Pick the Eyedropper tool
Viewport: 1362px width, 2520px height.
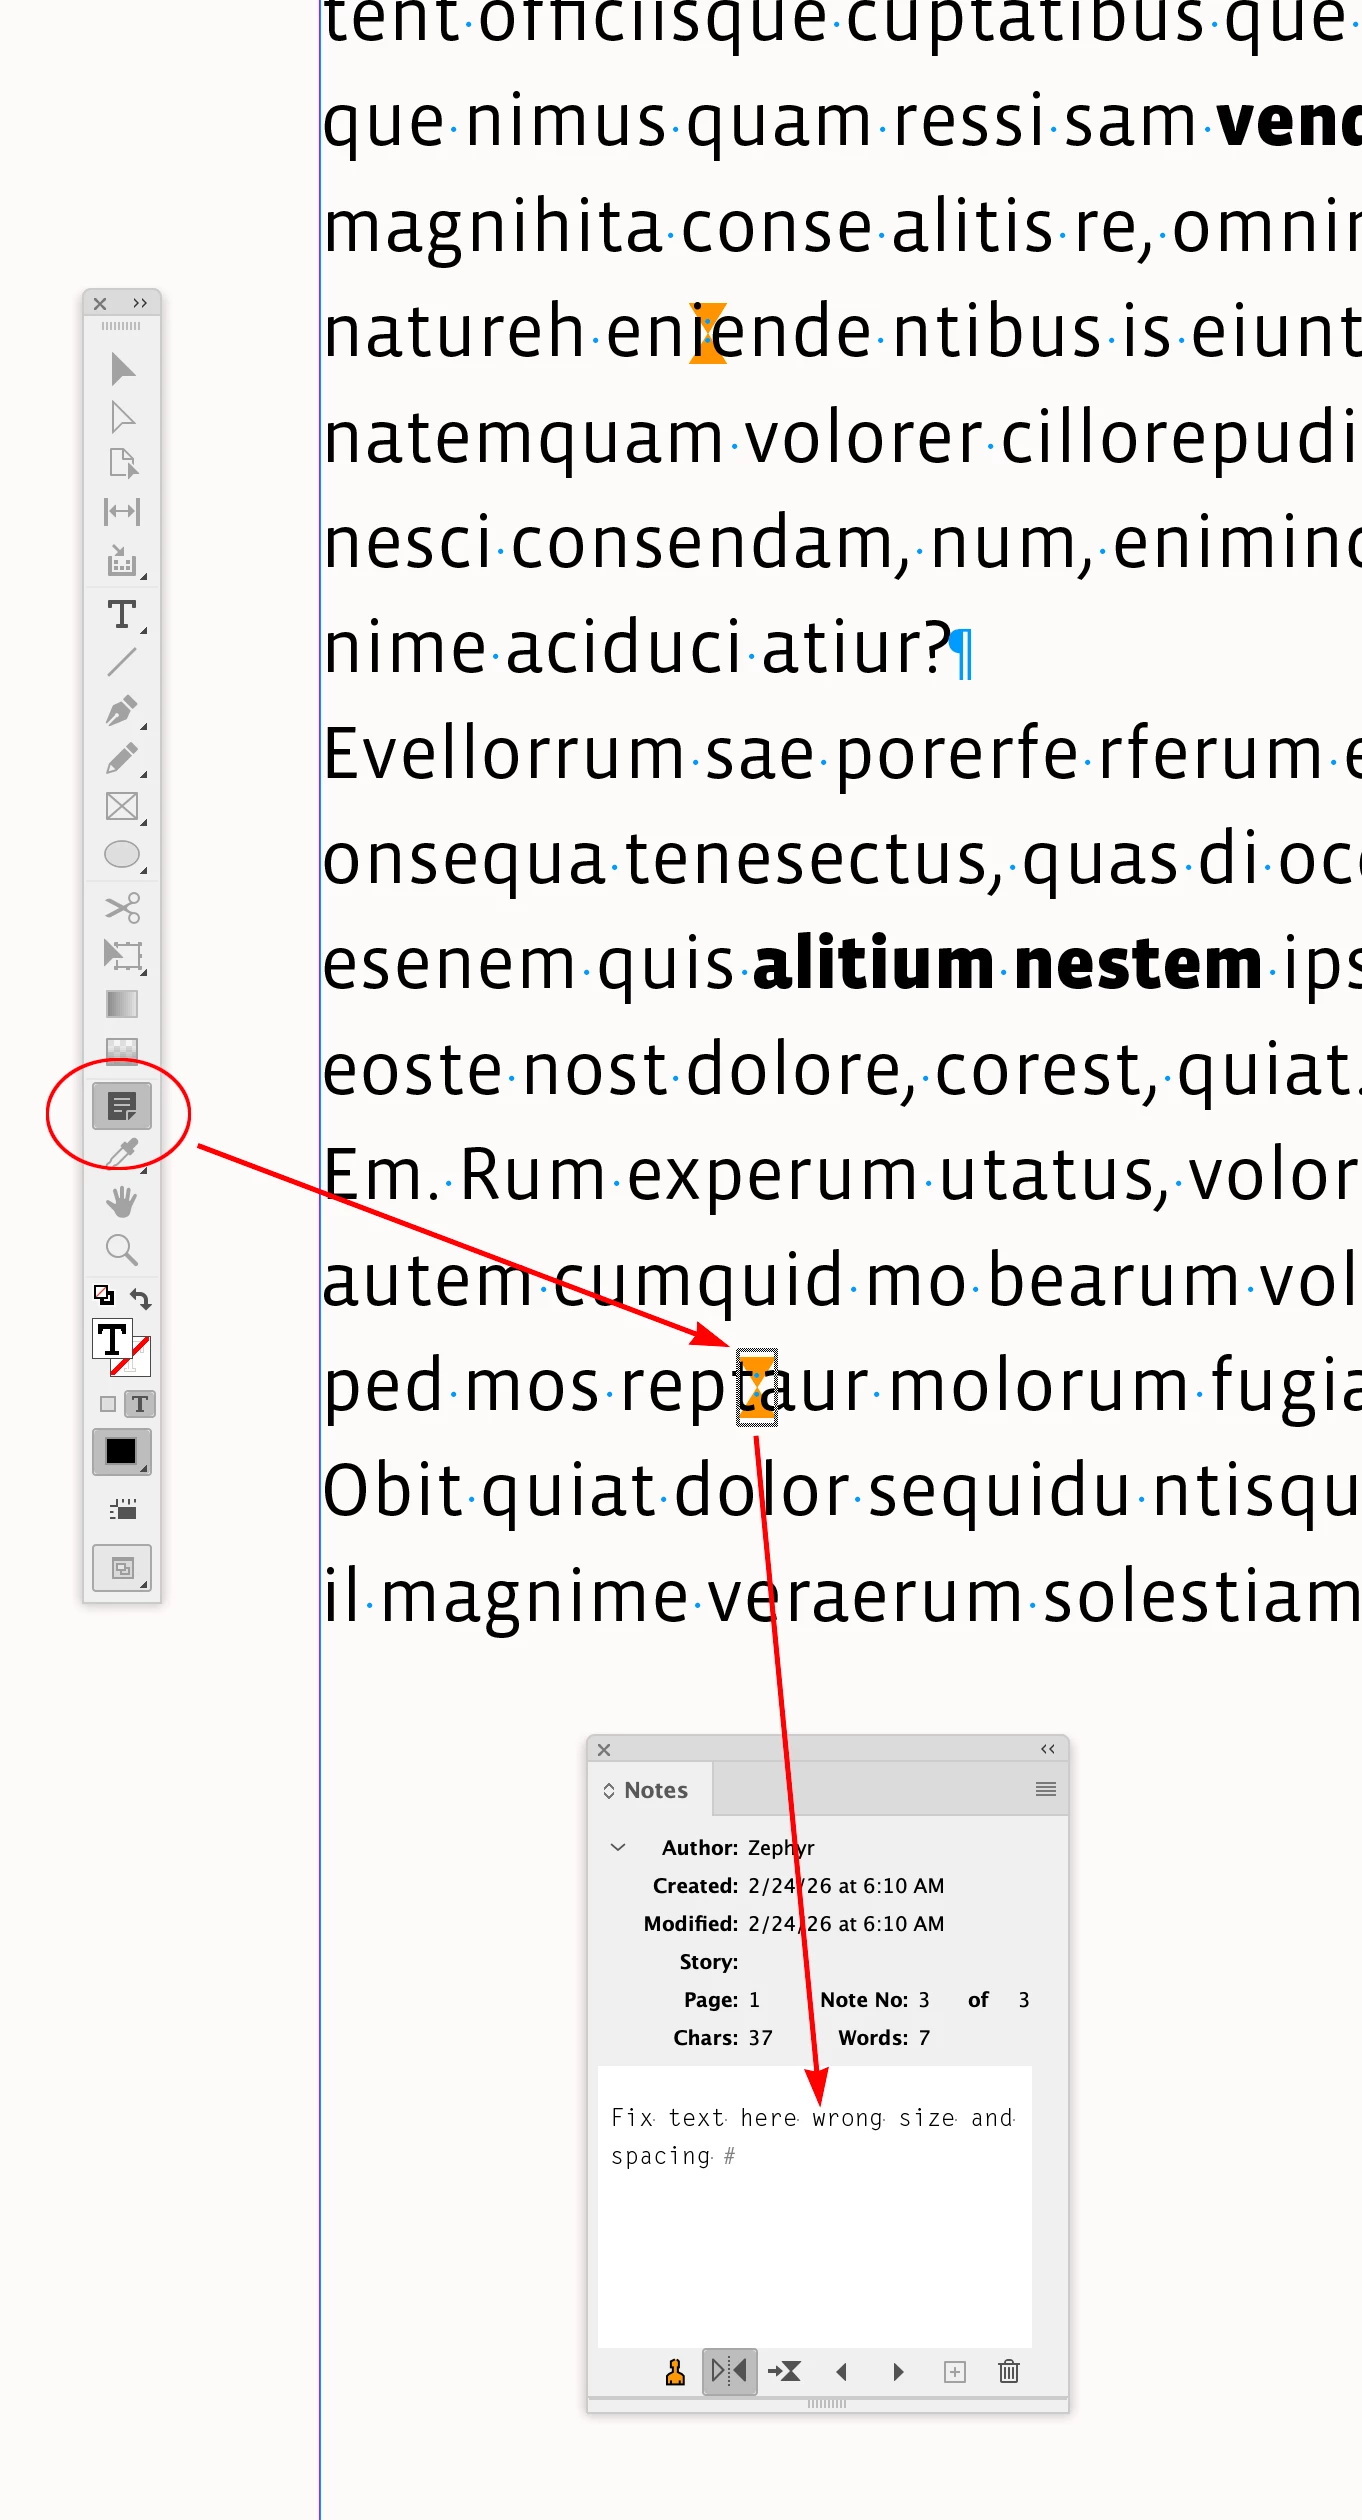[x=122, y=1154]
